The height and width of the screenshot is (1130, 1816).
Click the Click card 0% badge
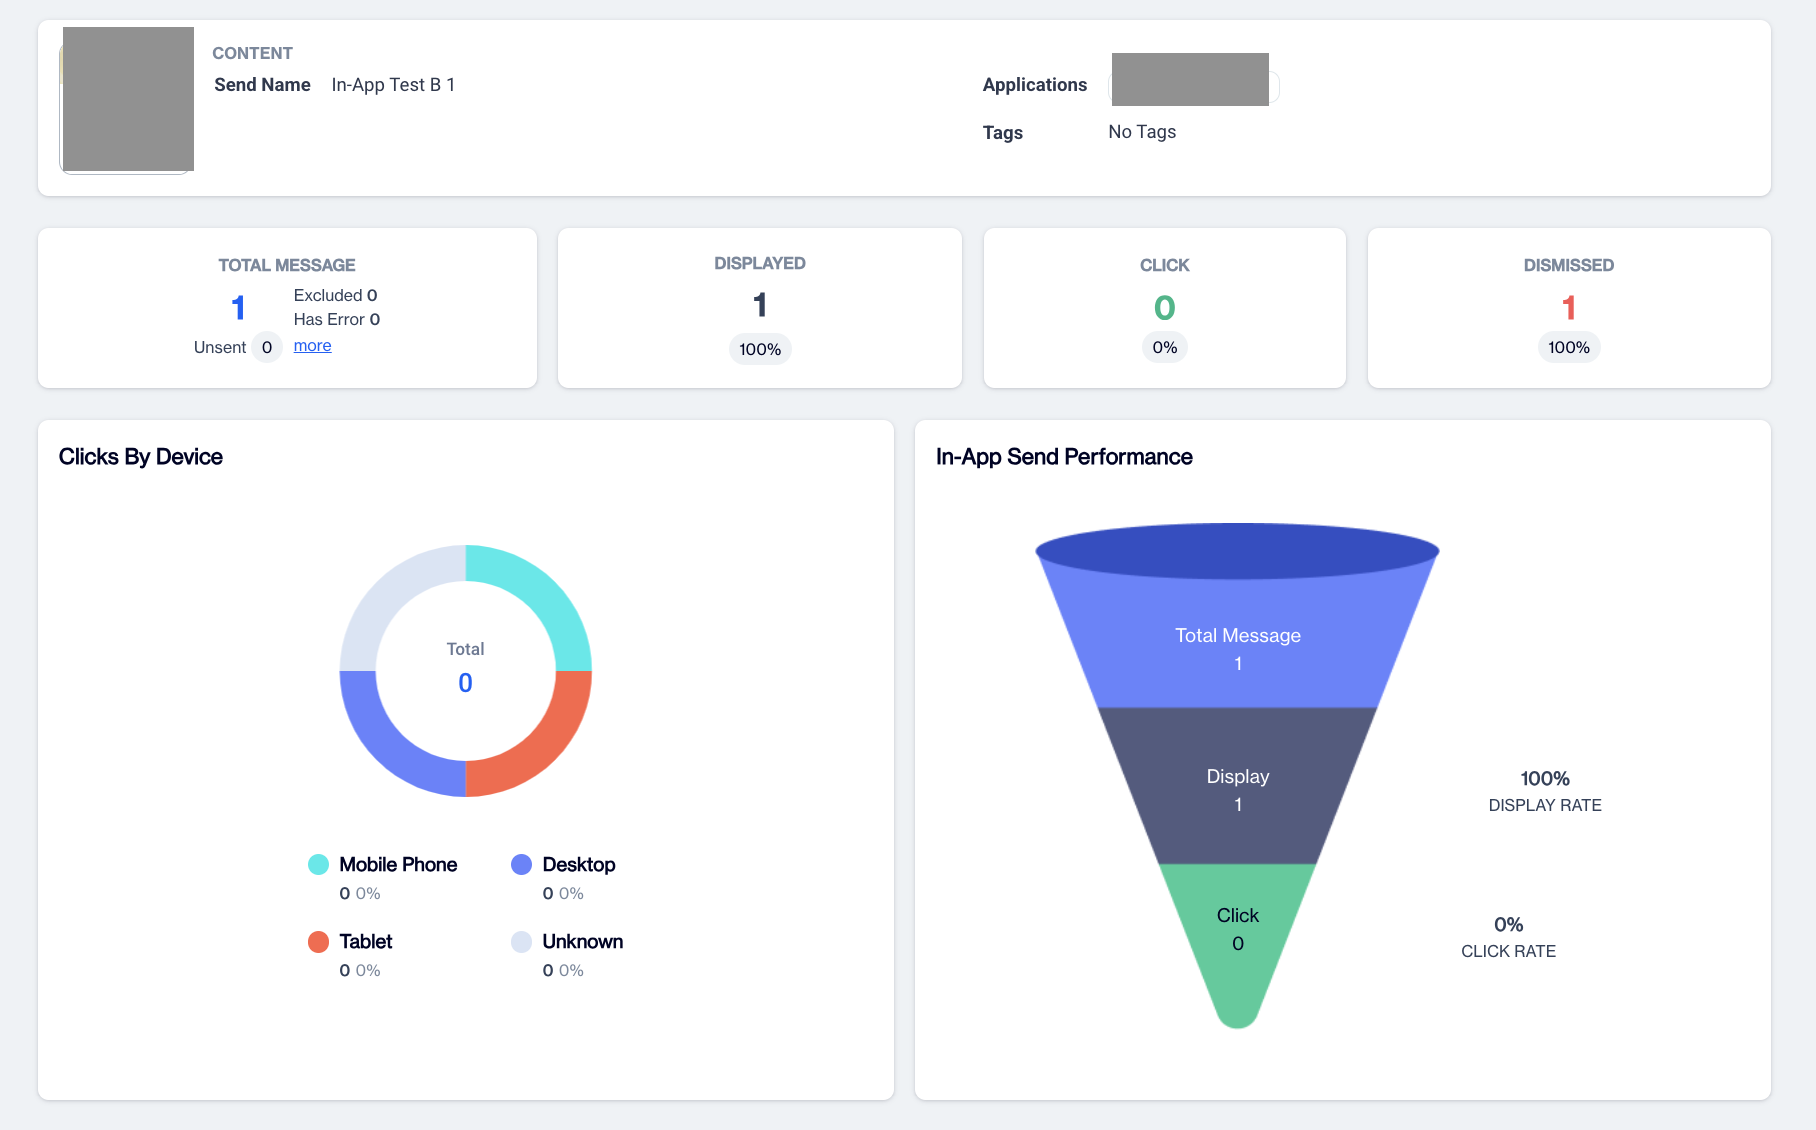point(1165,347)
